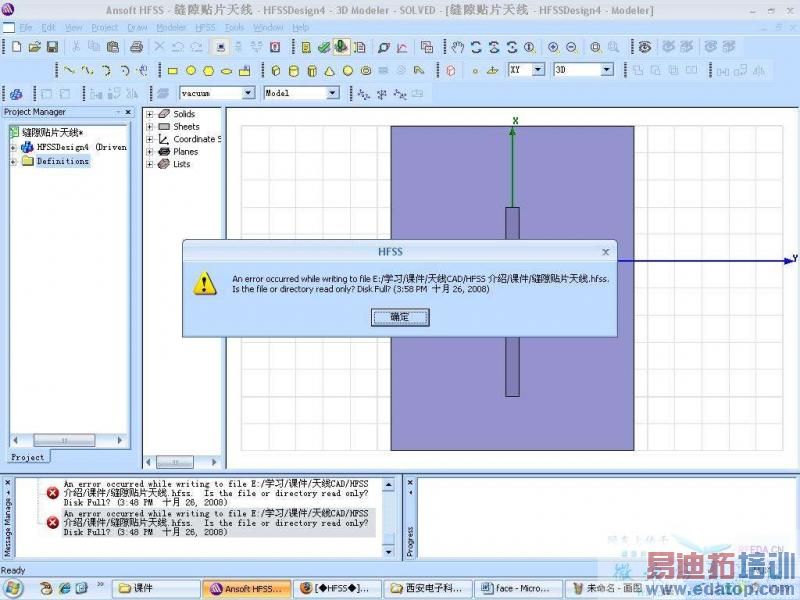Image resolution: width=800 pixels, height=600 pixels.
Task: Open the 3D movement mode dropdown
Action: pyautogui.click(x=607, y=69)
